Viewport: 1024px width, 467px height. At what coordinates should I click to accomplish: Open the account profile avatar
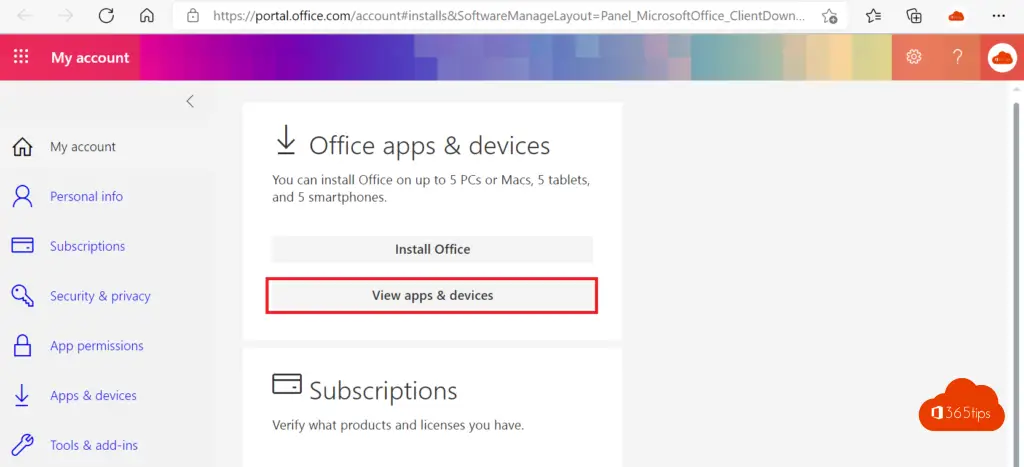1002,57
